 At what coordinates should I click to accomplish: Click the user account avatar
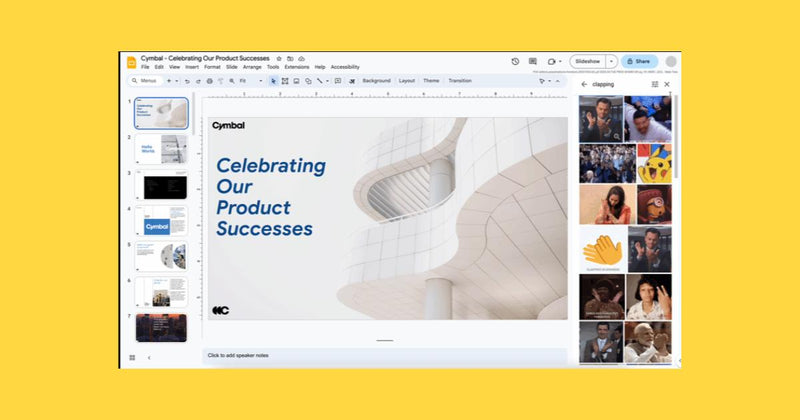(x=671, y=61)
